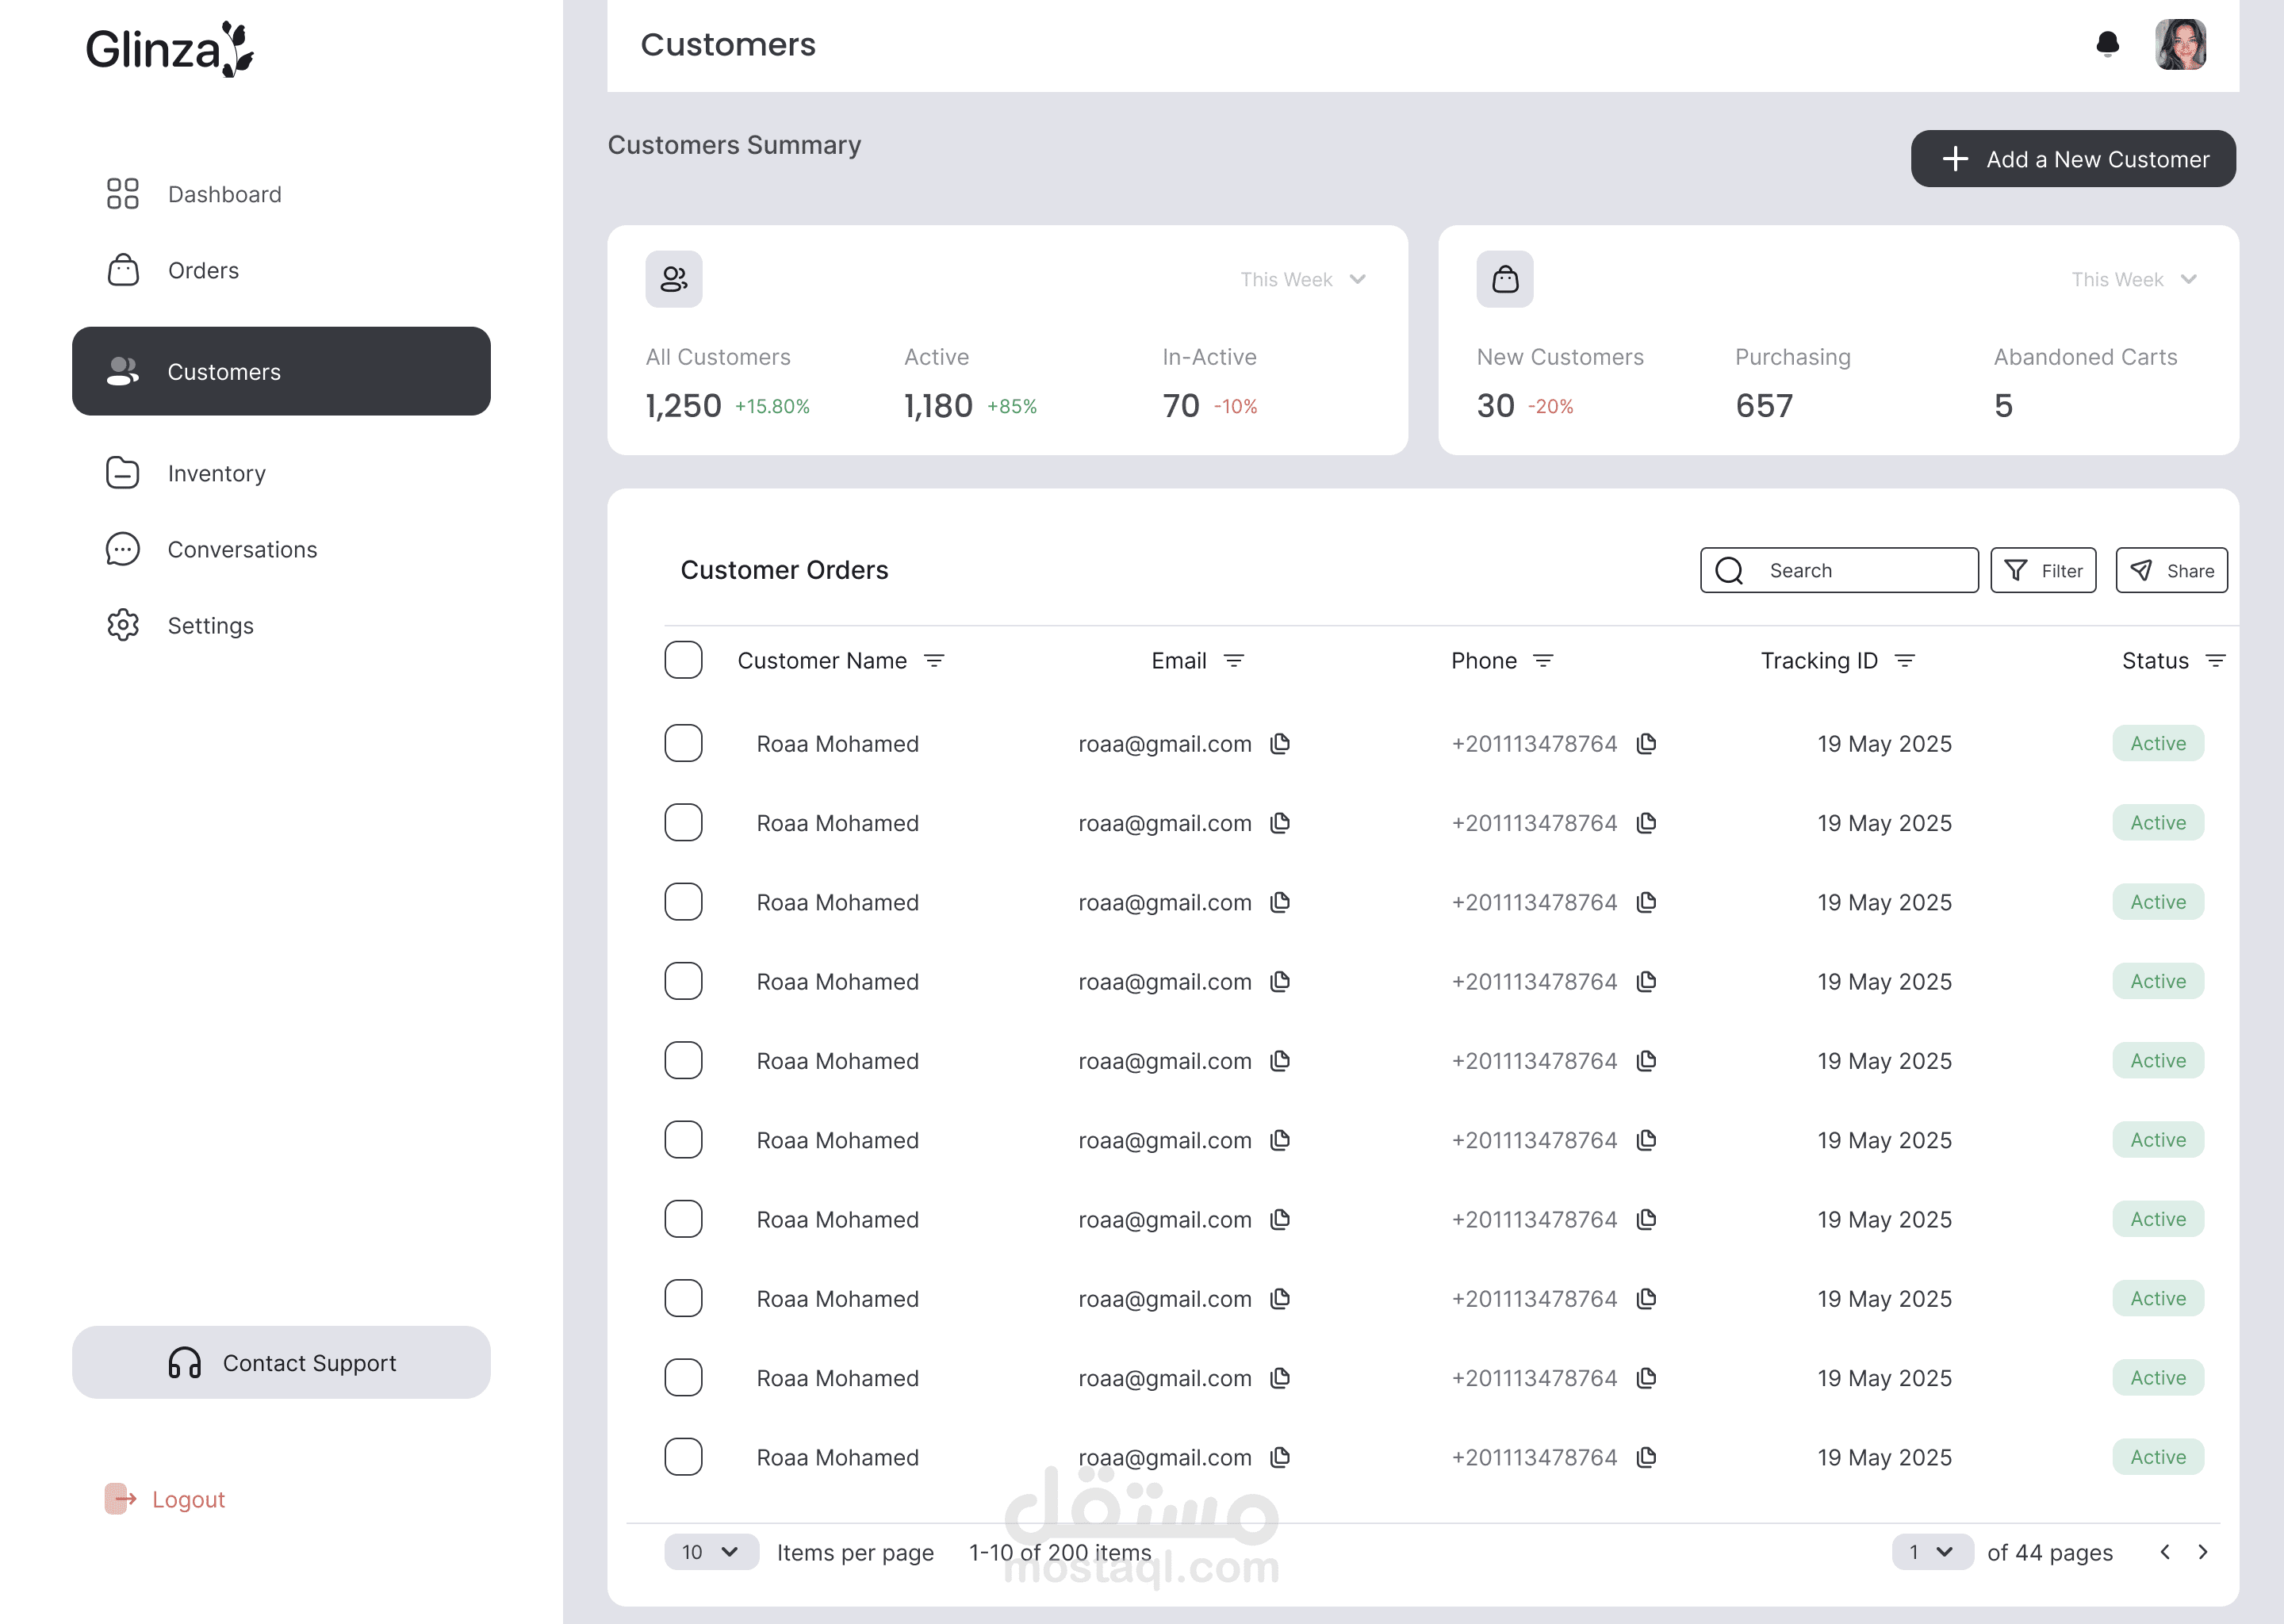Click the 'of 44 pages' text
The width and height of the screenshot is (2284, 1624).
[2050, 1552]
